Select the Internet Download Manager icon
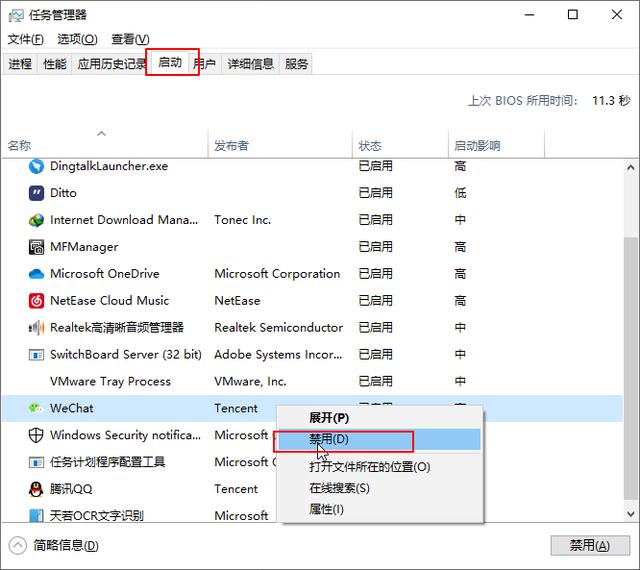640x570 pixels. (36, 220)
